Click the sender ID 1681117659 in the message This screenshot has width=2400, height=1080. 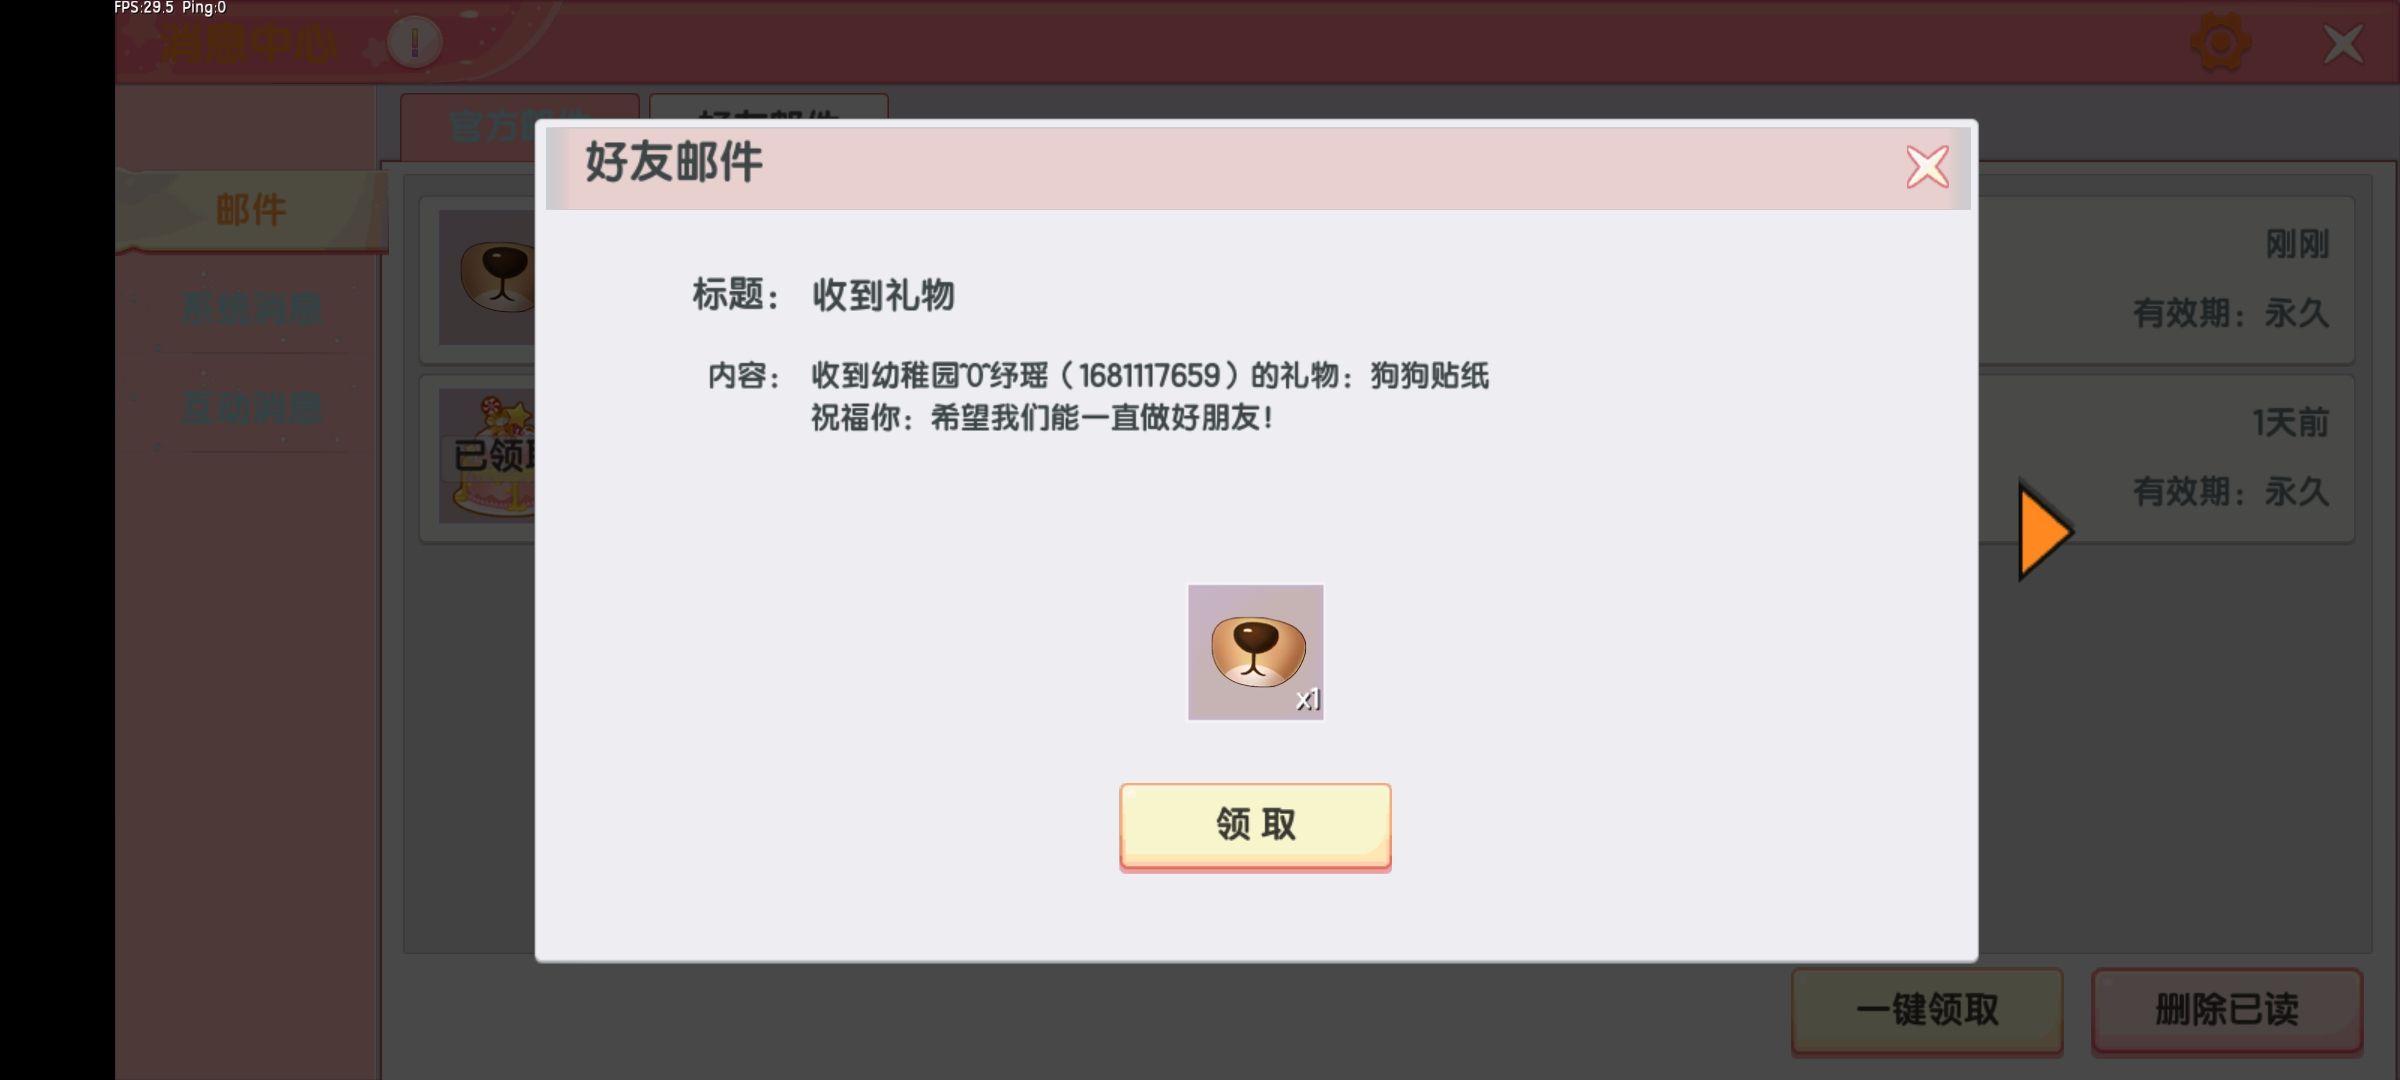[1148, 376]
